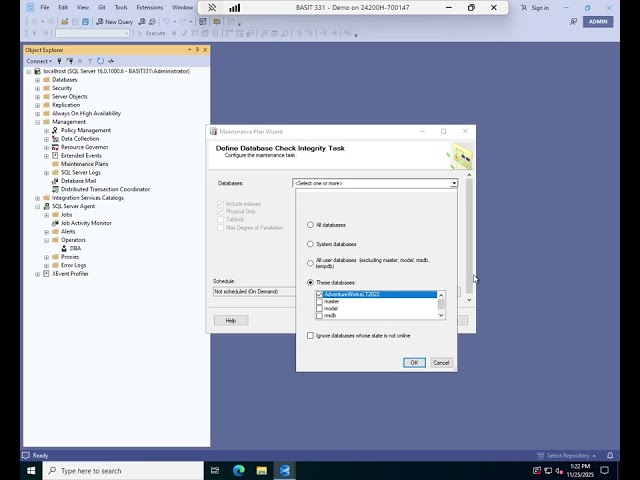
Task: Open Activity Monitor icon in Object Explorer
Action: pos(111,61)
